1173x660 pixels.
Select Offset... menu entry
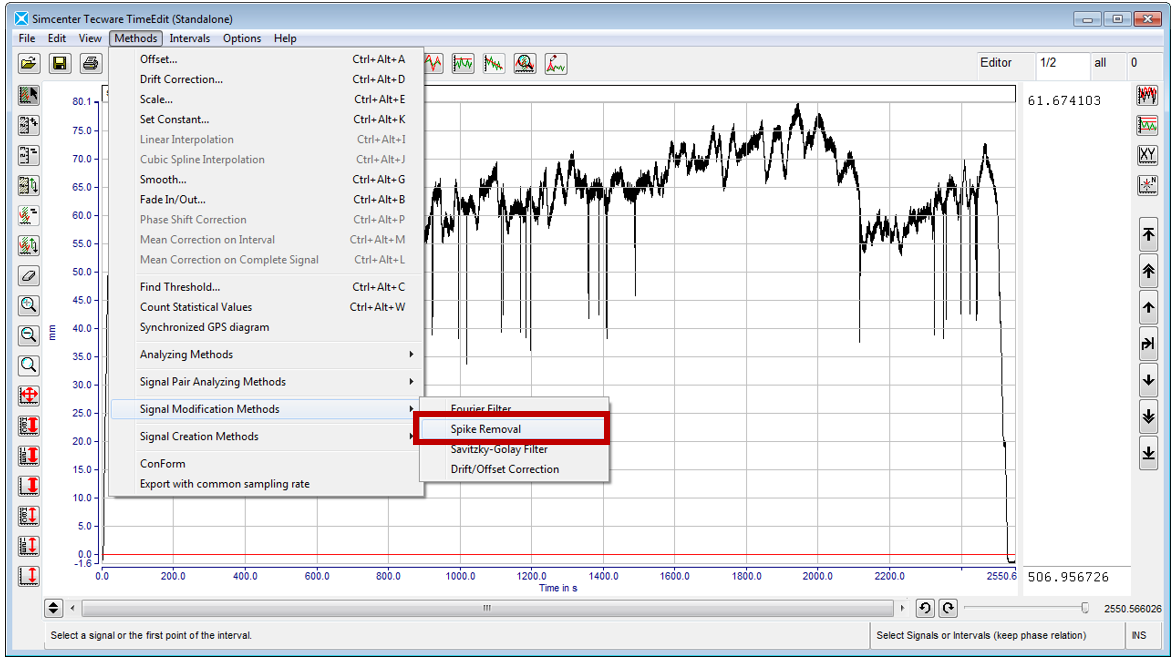click(x=266, y=59)
